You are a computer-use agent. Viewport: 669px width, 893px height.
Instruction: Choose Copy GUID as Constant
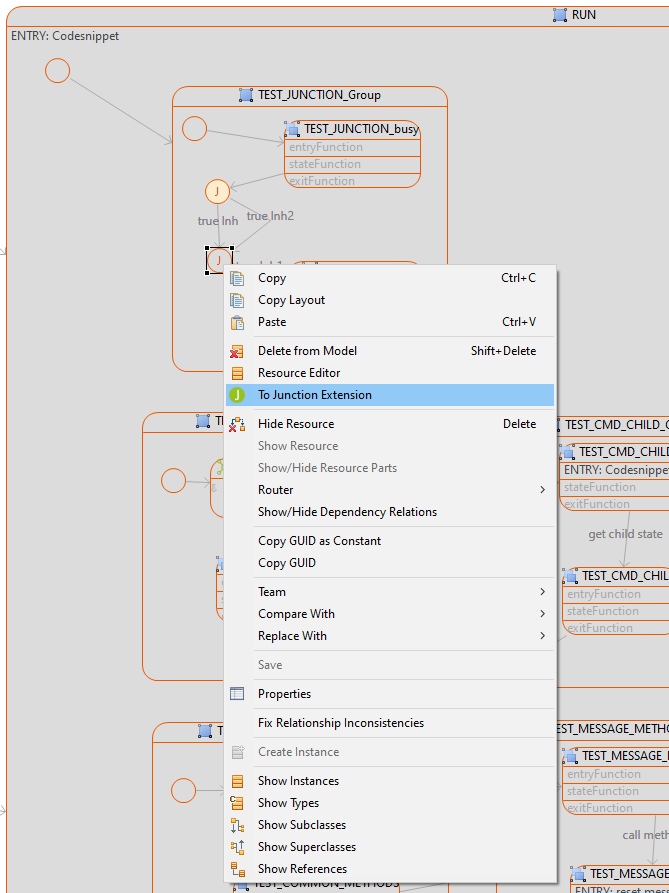pos(319,541)
